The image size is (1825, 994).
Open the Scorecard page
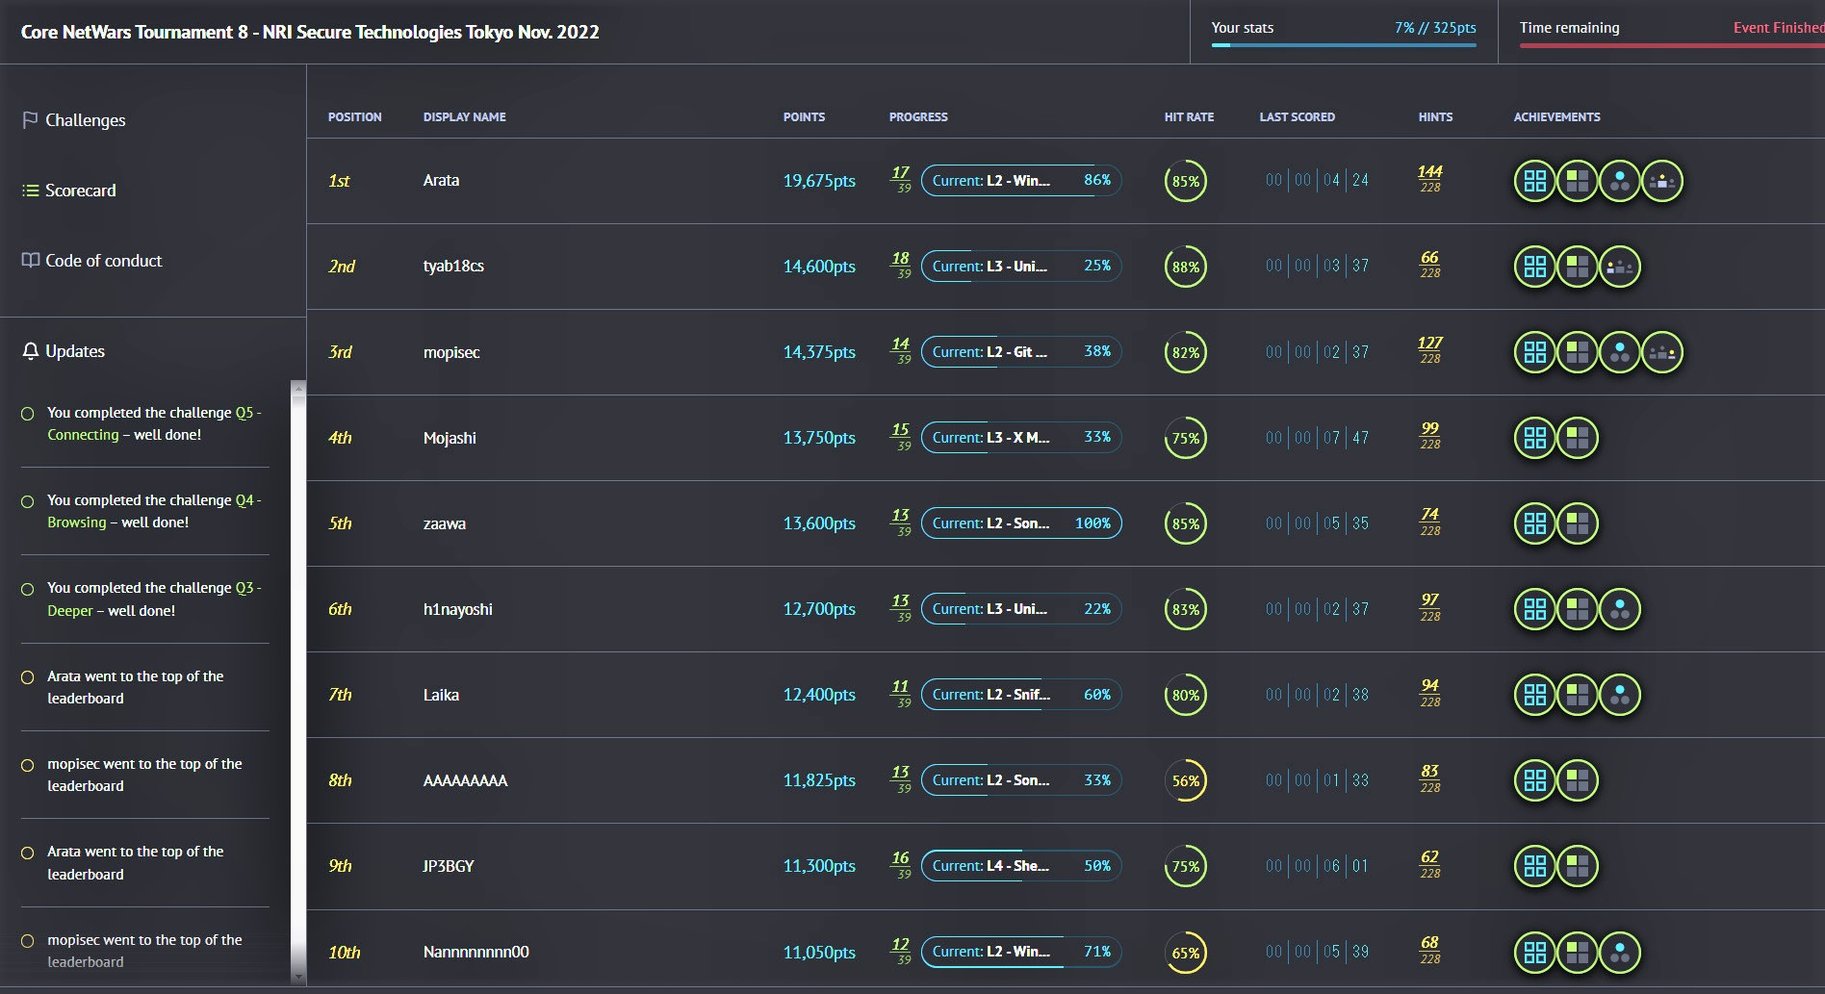coord(80,190)
